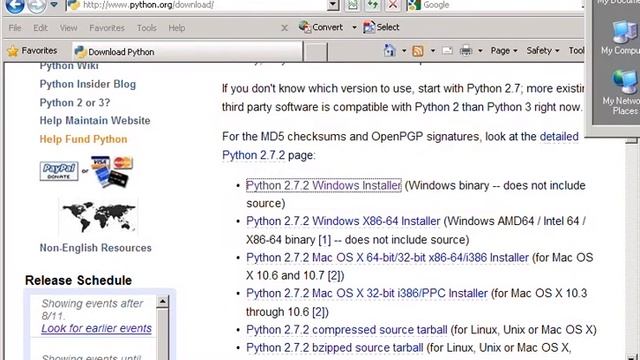The image size is (640, 360).
Task: Click the browser Forward arrow button
Action: click(x=36, y=5)
